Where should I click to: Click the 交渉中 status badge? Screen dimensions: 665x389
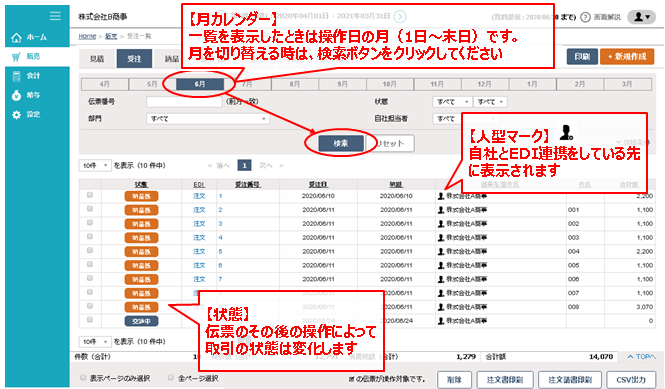click(141, 321)
